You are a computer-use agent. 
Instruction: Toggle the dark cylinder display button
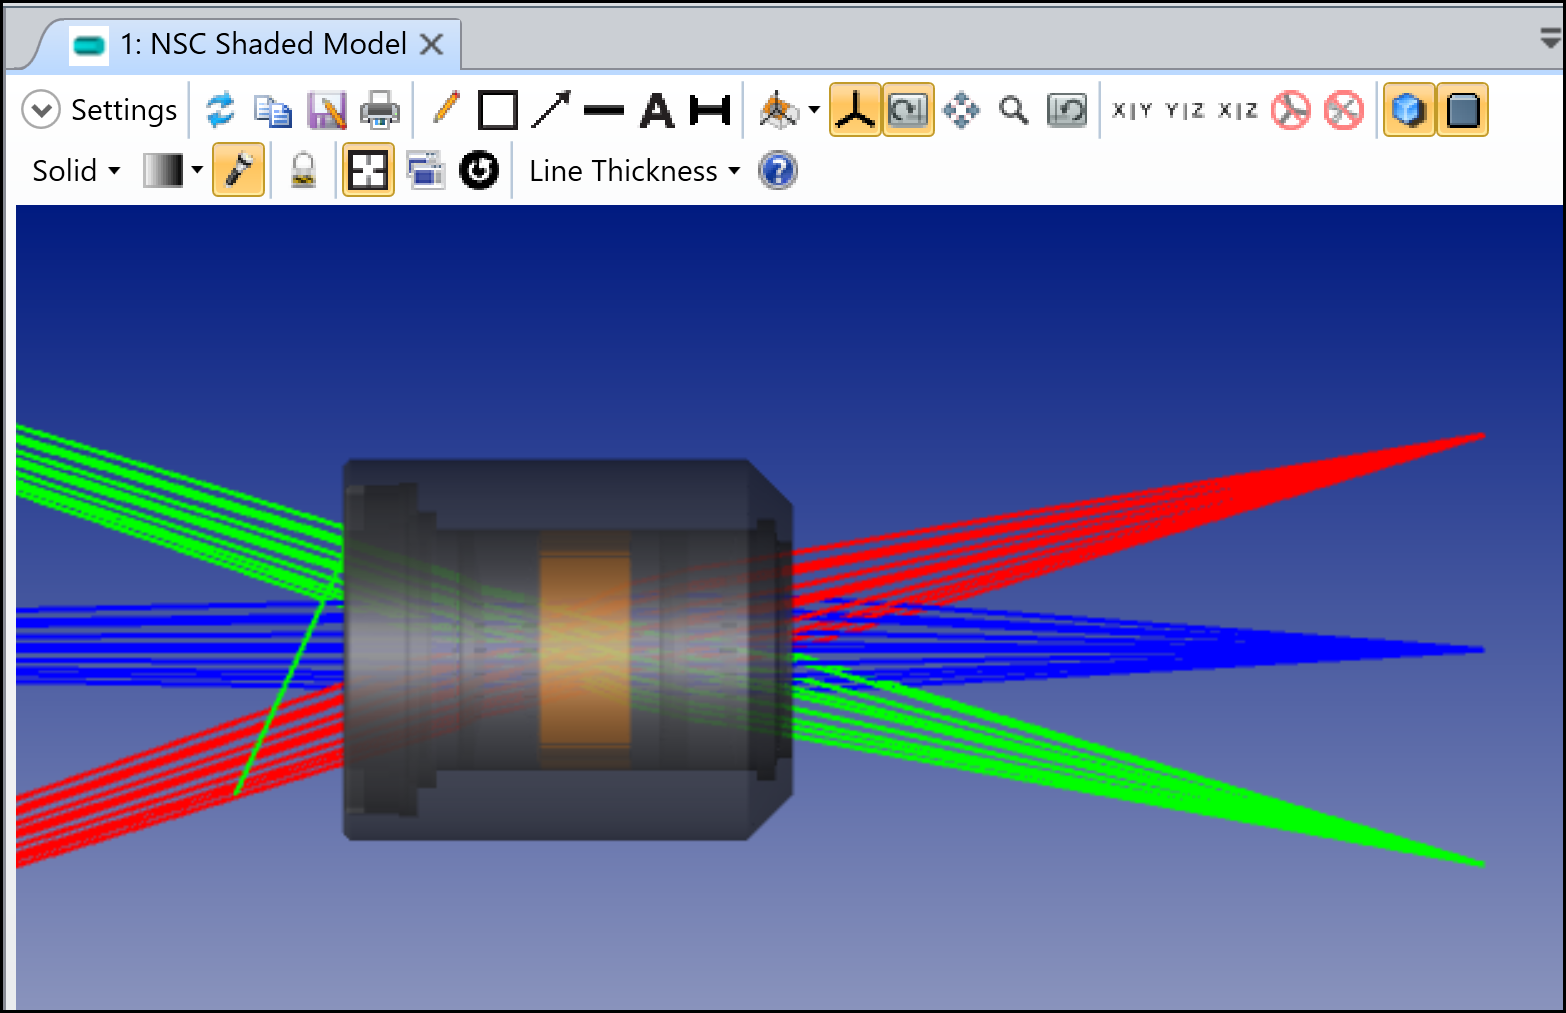pyautogui.click(x=1463, y=110)
